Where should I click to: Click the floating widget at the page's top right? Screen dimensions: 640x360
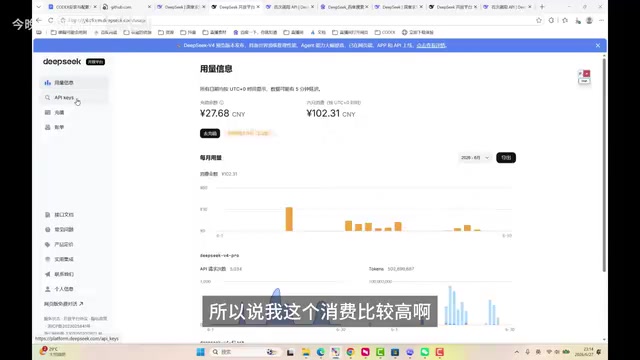click(x=584, y=77)
